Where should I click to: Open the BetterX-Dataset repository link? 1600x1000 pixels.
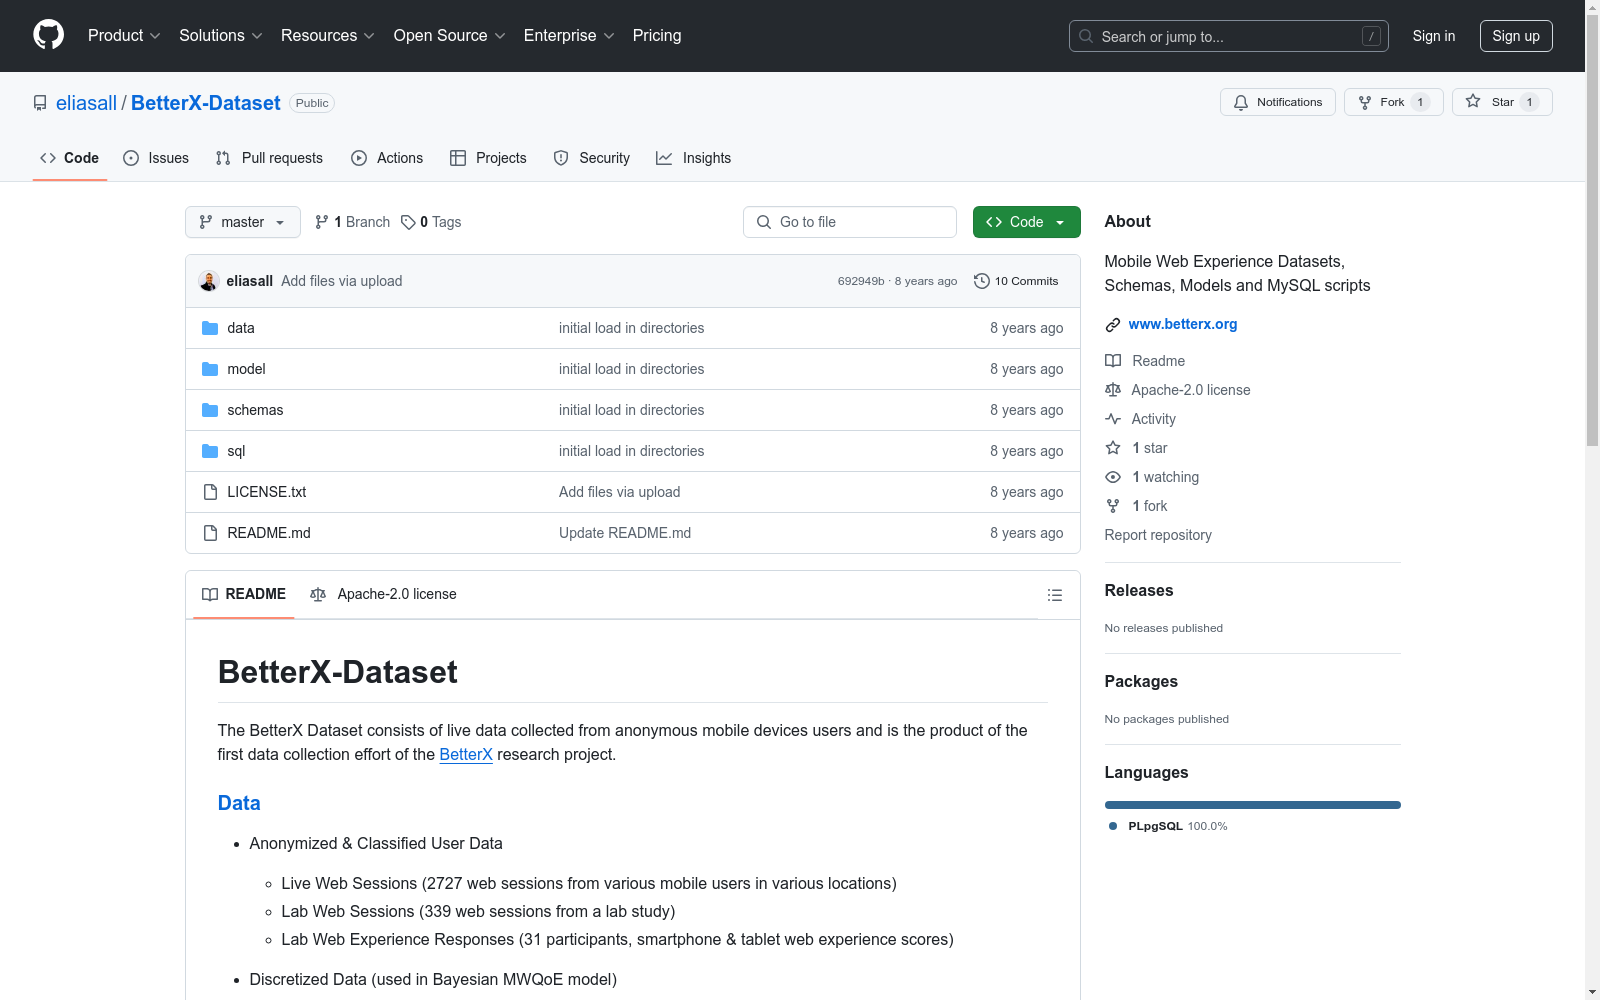[x=206, y=103]
